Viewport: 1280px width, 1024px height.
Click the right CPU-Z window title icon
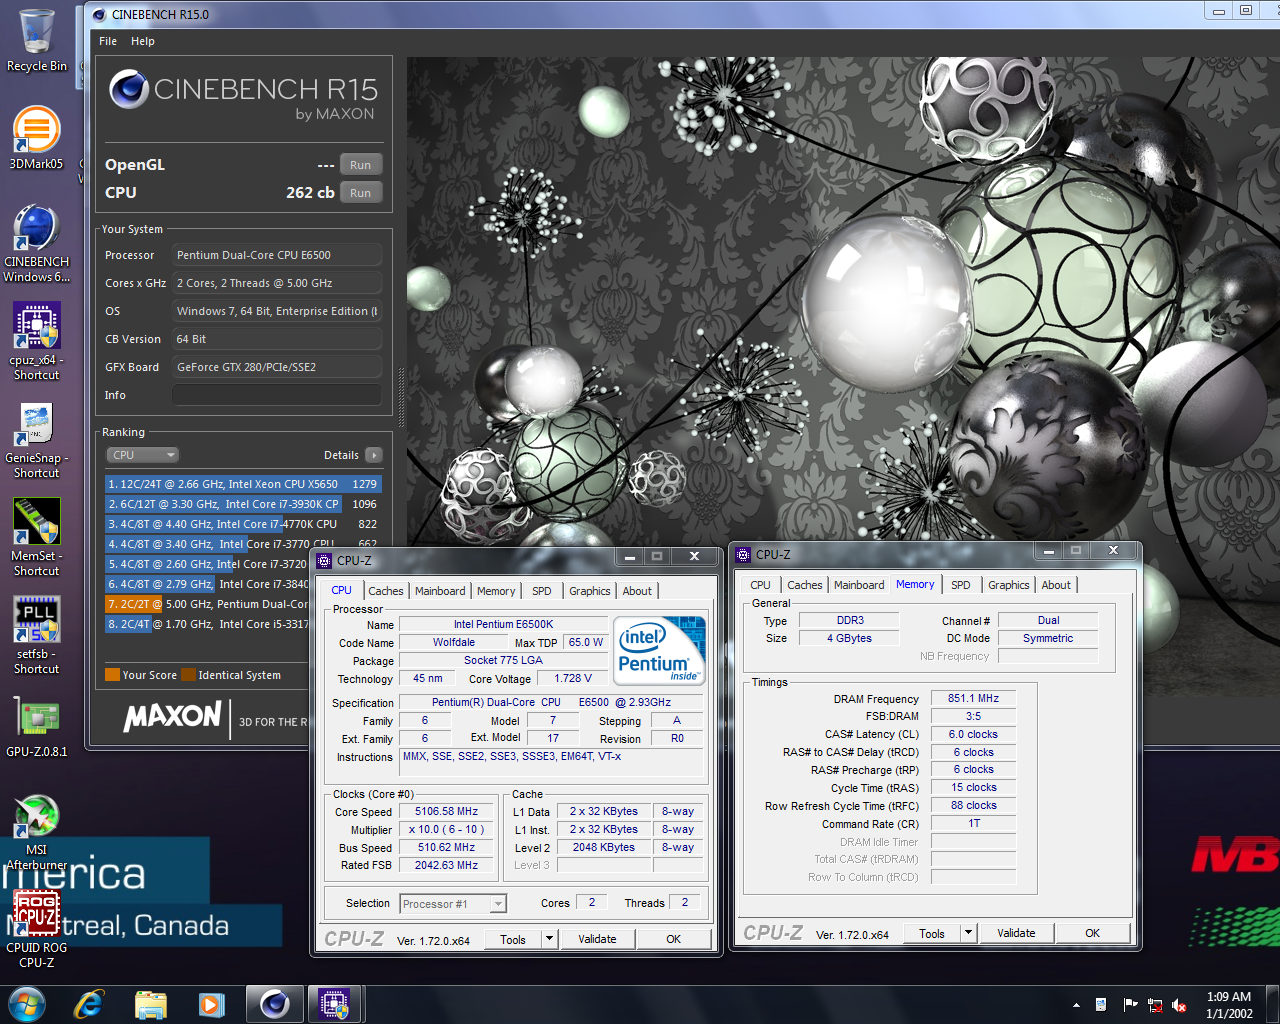(743, 554)
